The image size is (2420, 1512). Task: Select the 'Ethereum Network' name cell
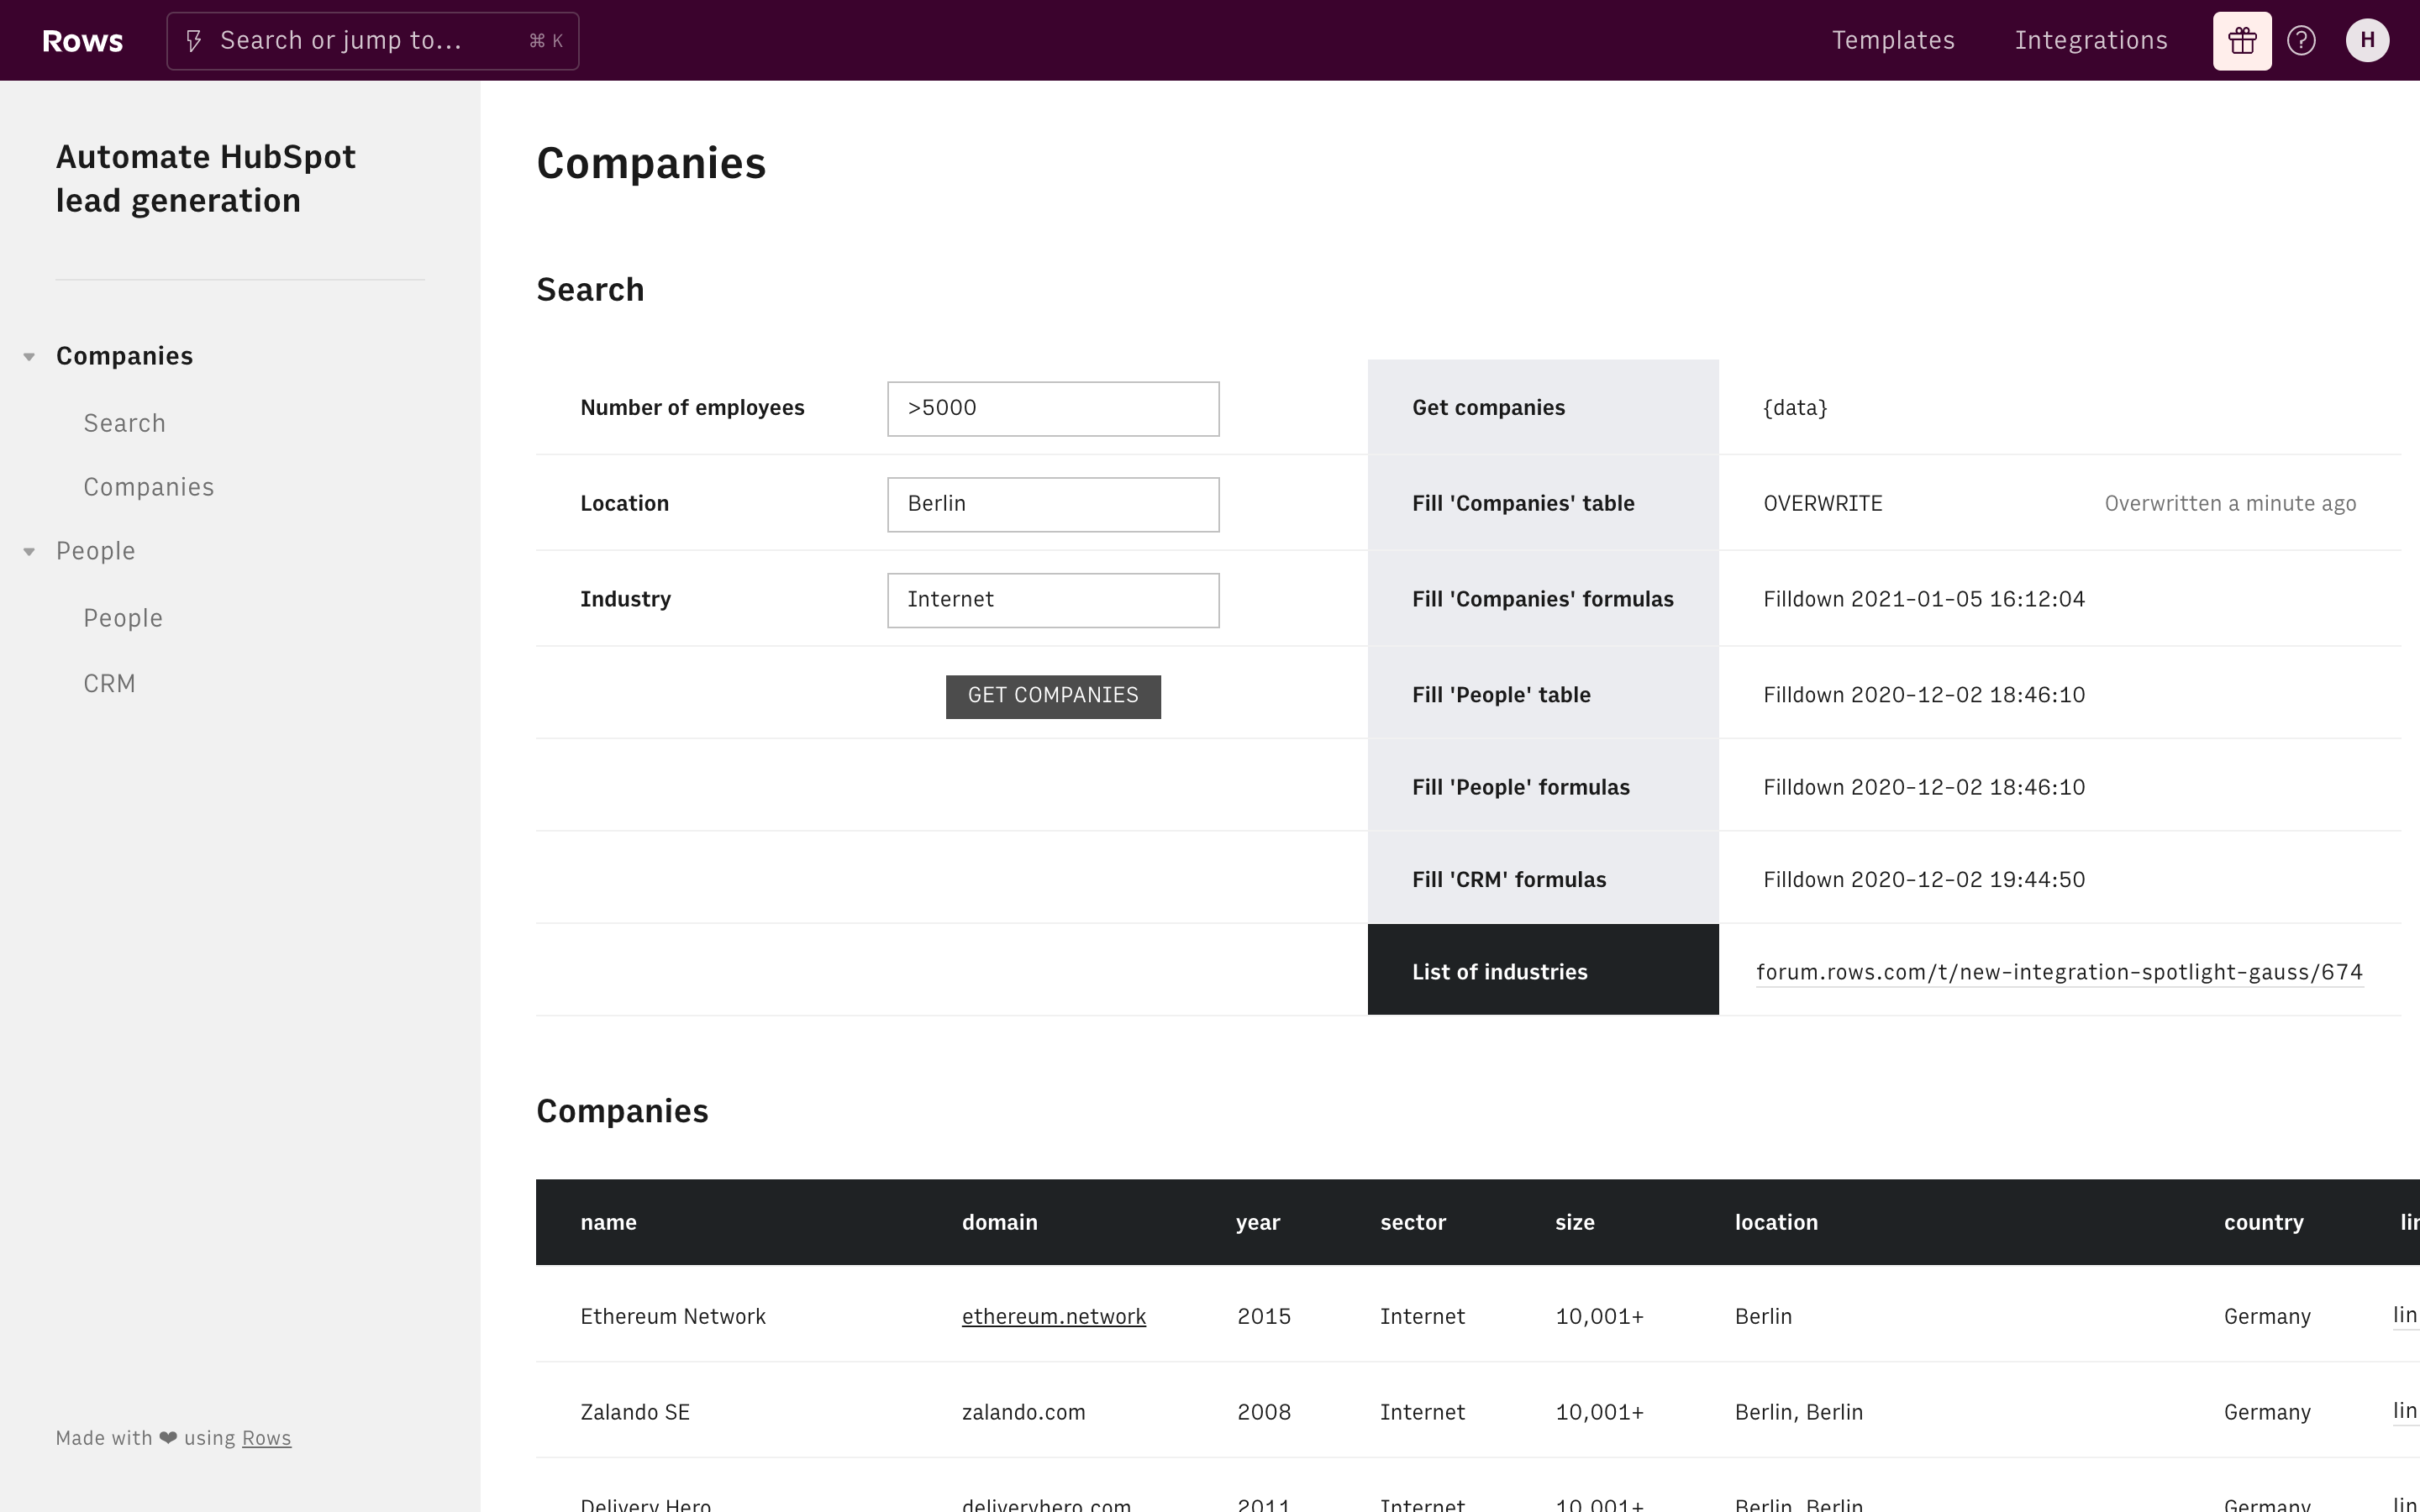click(673, 1317)
